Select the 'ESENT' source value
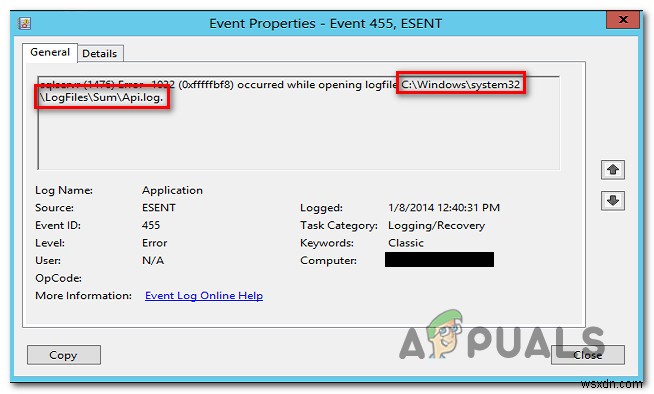Image resolution: width=654 pixels, height=394 pixels. pyautogui.click(x=158, y=208)
